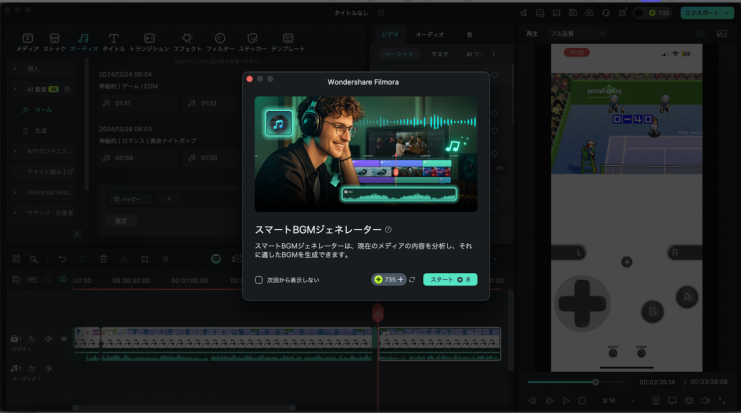Screen dimensions: 742x414
Task: Click the apps grid icon with red dot
Action: click(622, 13)
